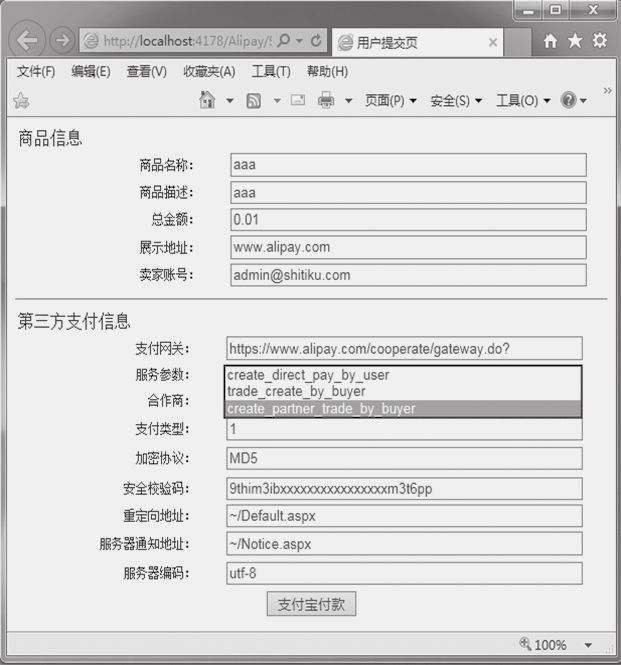Image resolution: width=621 pixels, height=665 pixels.
Task: Click the search magnifier in address bar
Action: click(x=283, y=41)
